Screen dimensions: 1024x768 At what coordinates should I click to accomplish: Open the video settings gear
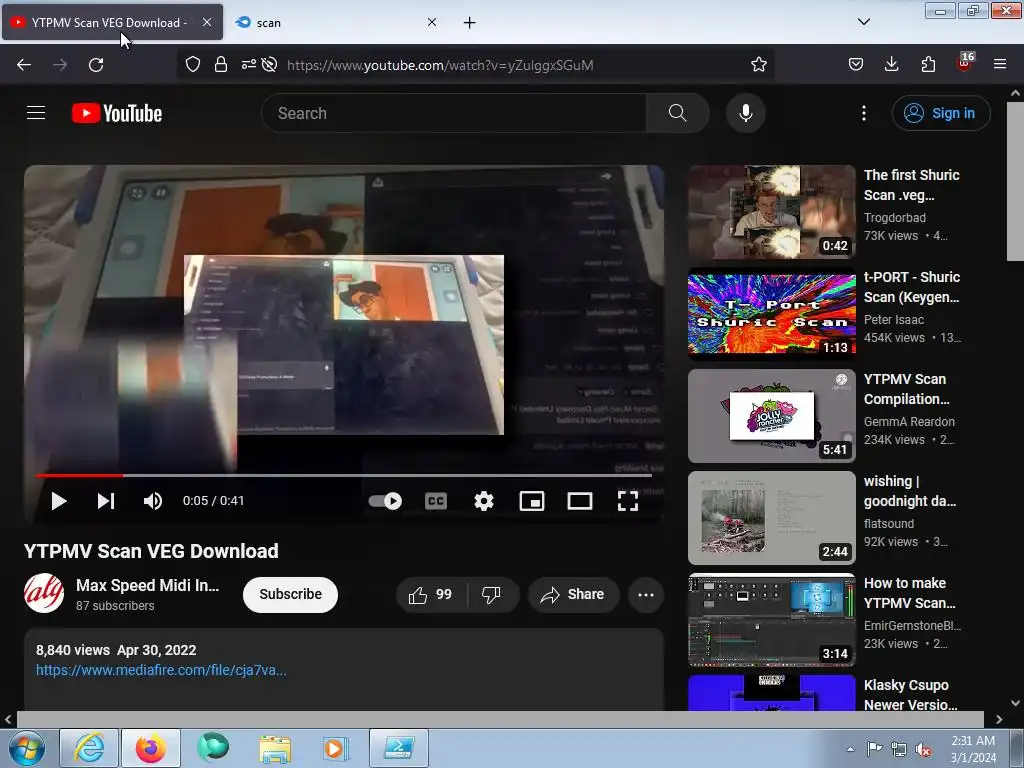[483, 501]
